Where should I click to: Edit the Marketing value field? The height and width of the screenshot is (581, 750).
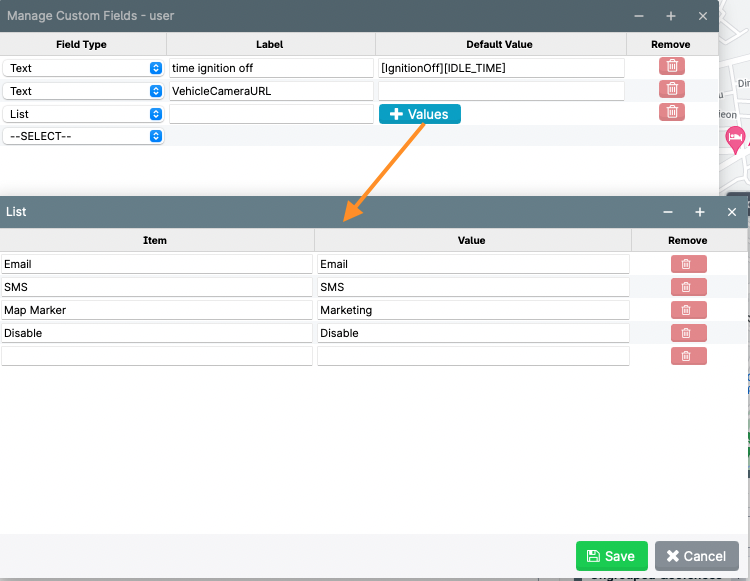pyautogui.click(x=473, y=310)
